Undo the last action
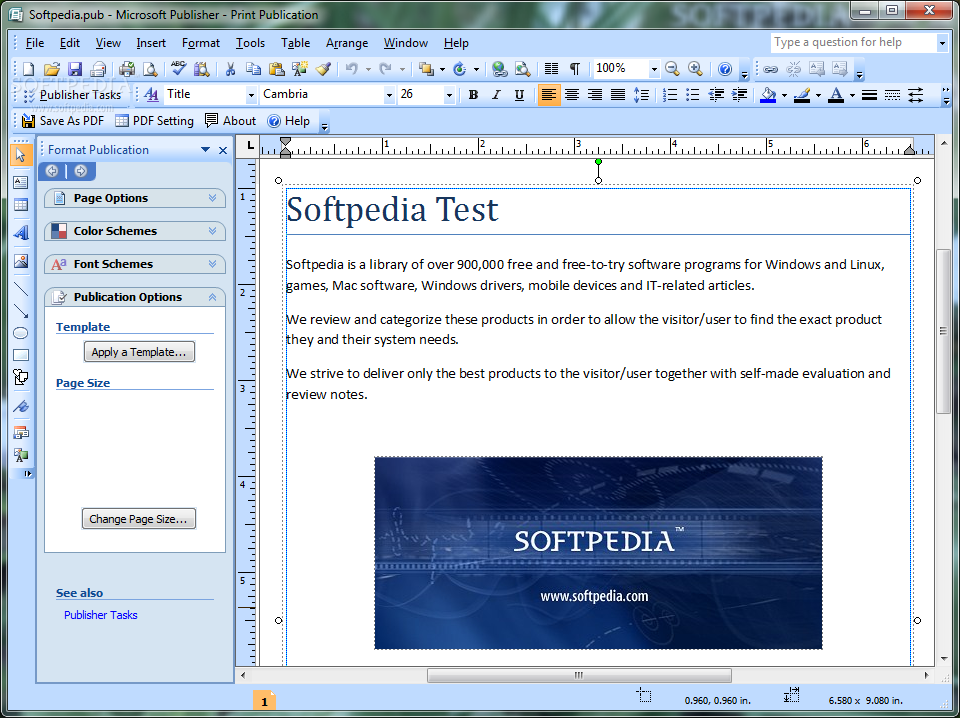Viewport: 960px width, 718px height. [x=351, y=69]
